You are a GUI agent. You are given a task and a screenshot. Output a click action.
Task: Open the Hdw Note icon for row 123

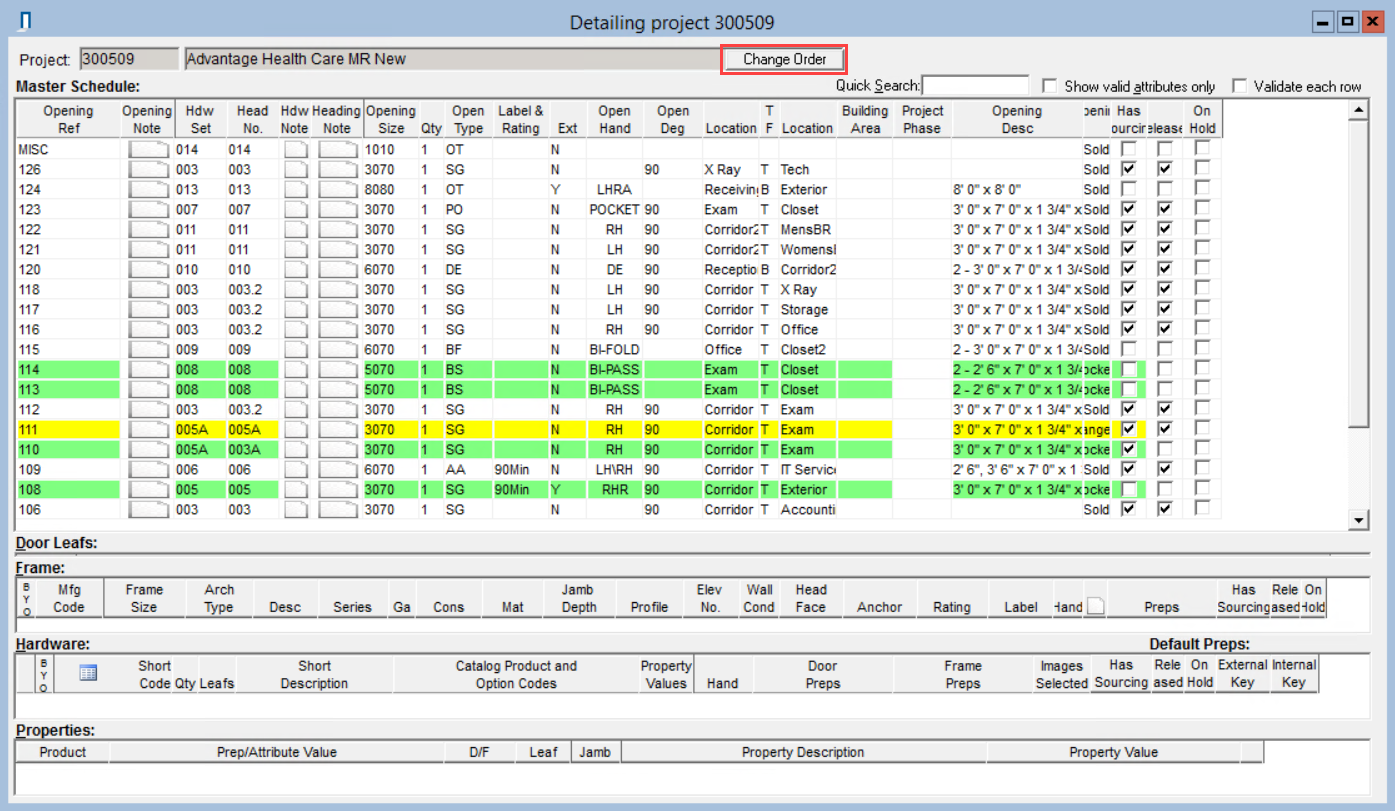tap(295, 210)
